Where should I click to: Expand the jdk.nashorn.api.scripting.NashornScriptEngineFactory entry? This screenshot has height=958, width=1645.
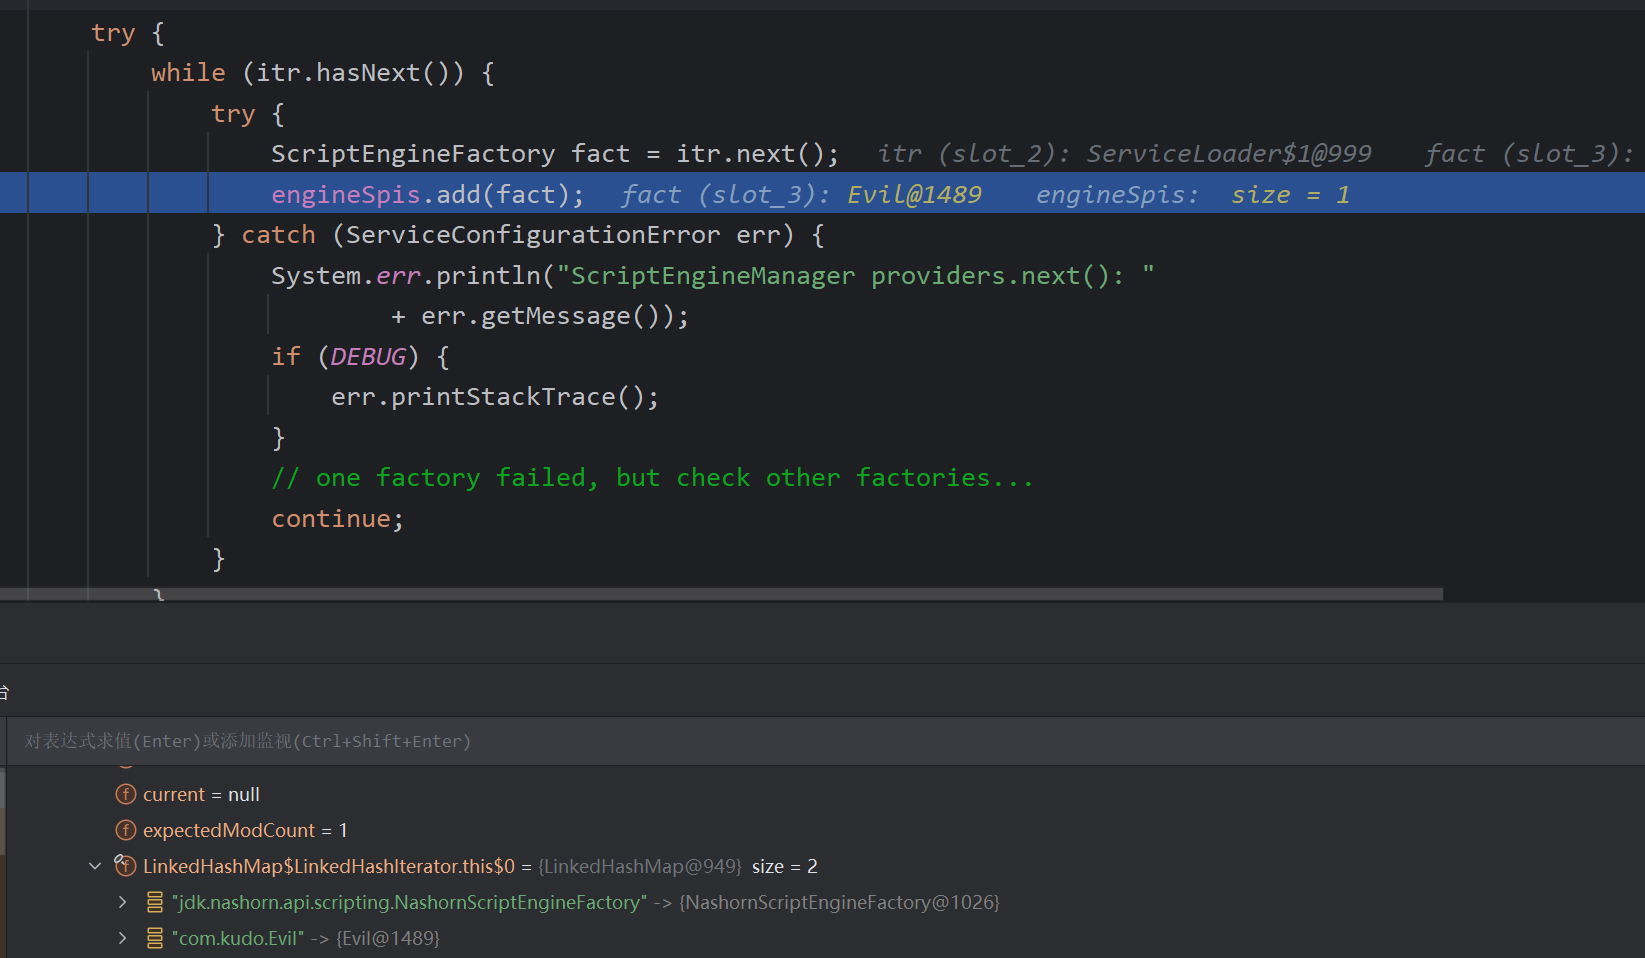(123, 902)
